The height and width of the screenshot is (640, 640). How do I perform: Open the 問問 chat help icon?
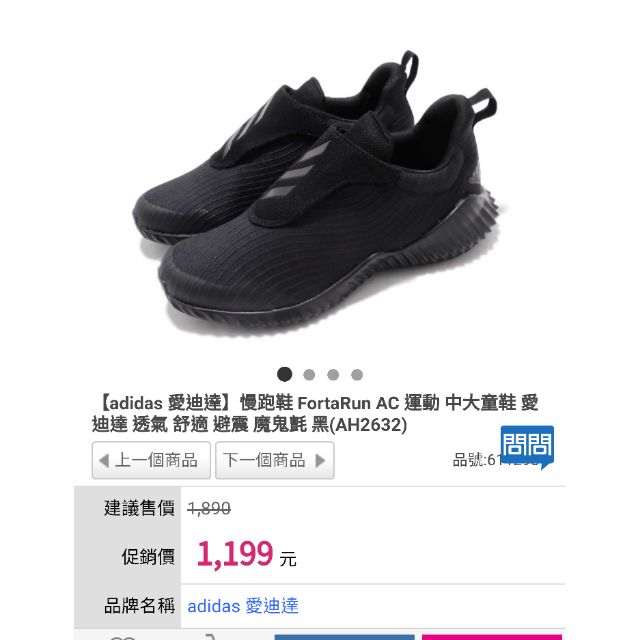527,447
